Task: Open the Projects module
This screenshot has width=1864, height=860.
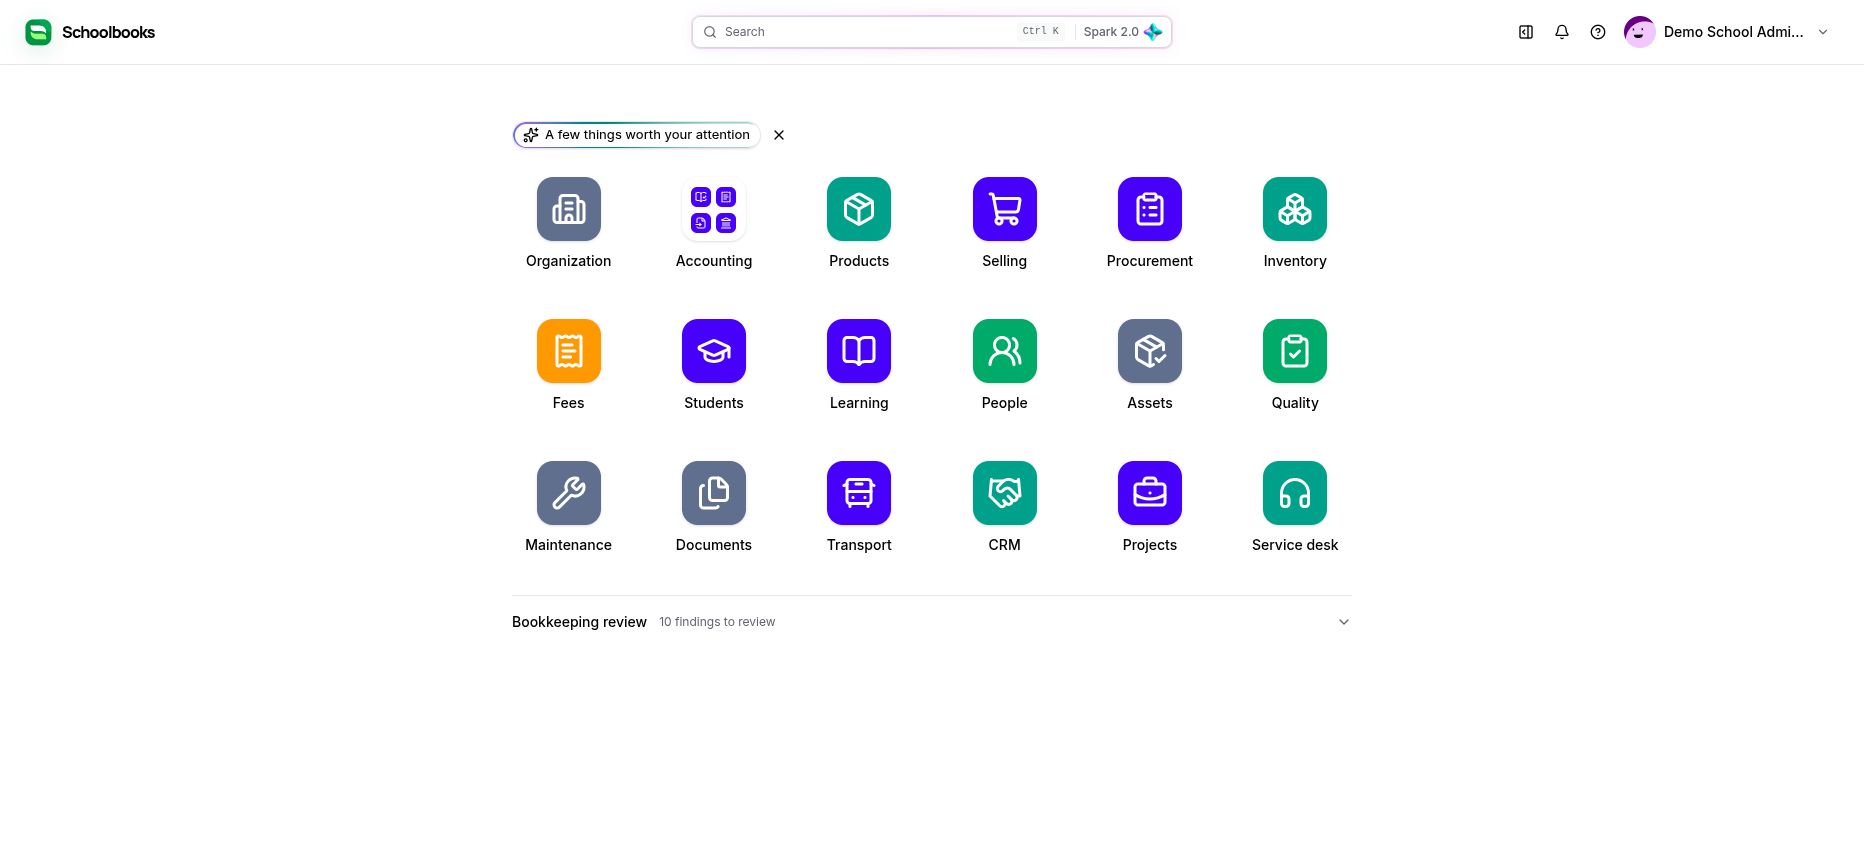Action: (x=1150, y=493)
